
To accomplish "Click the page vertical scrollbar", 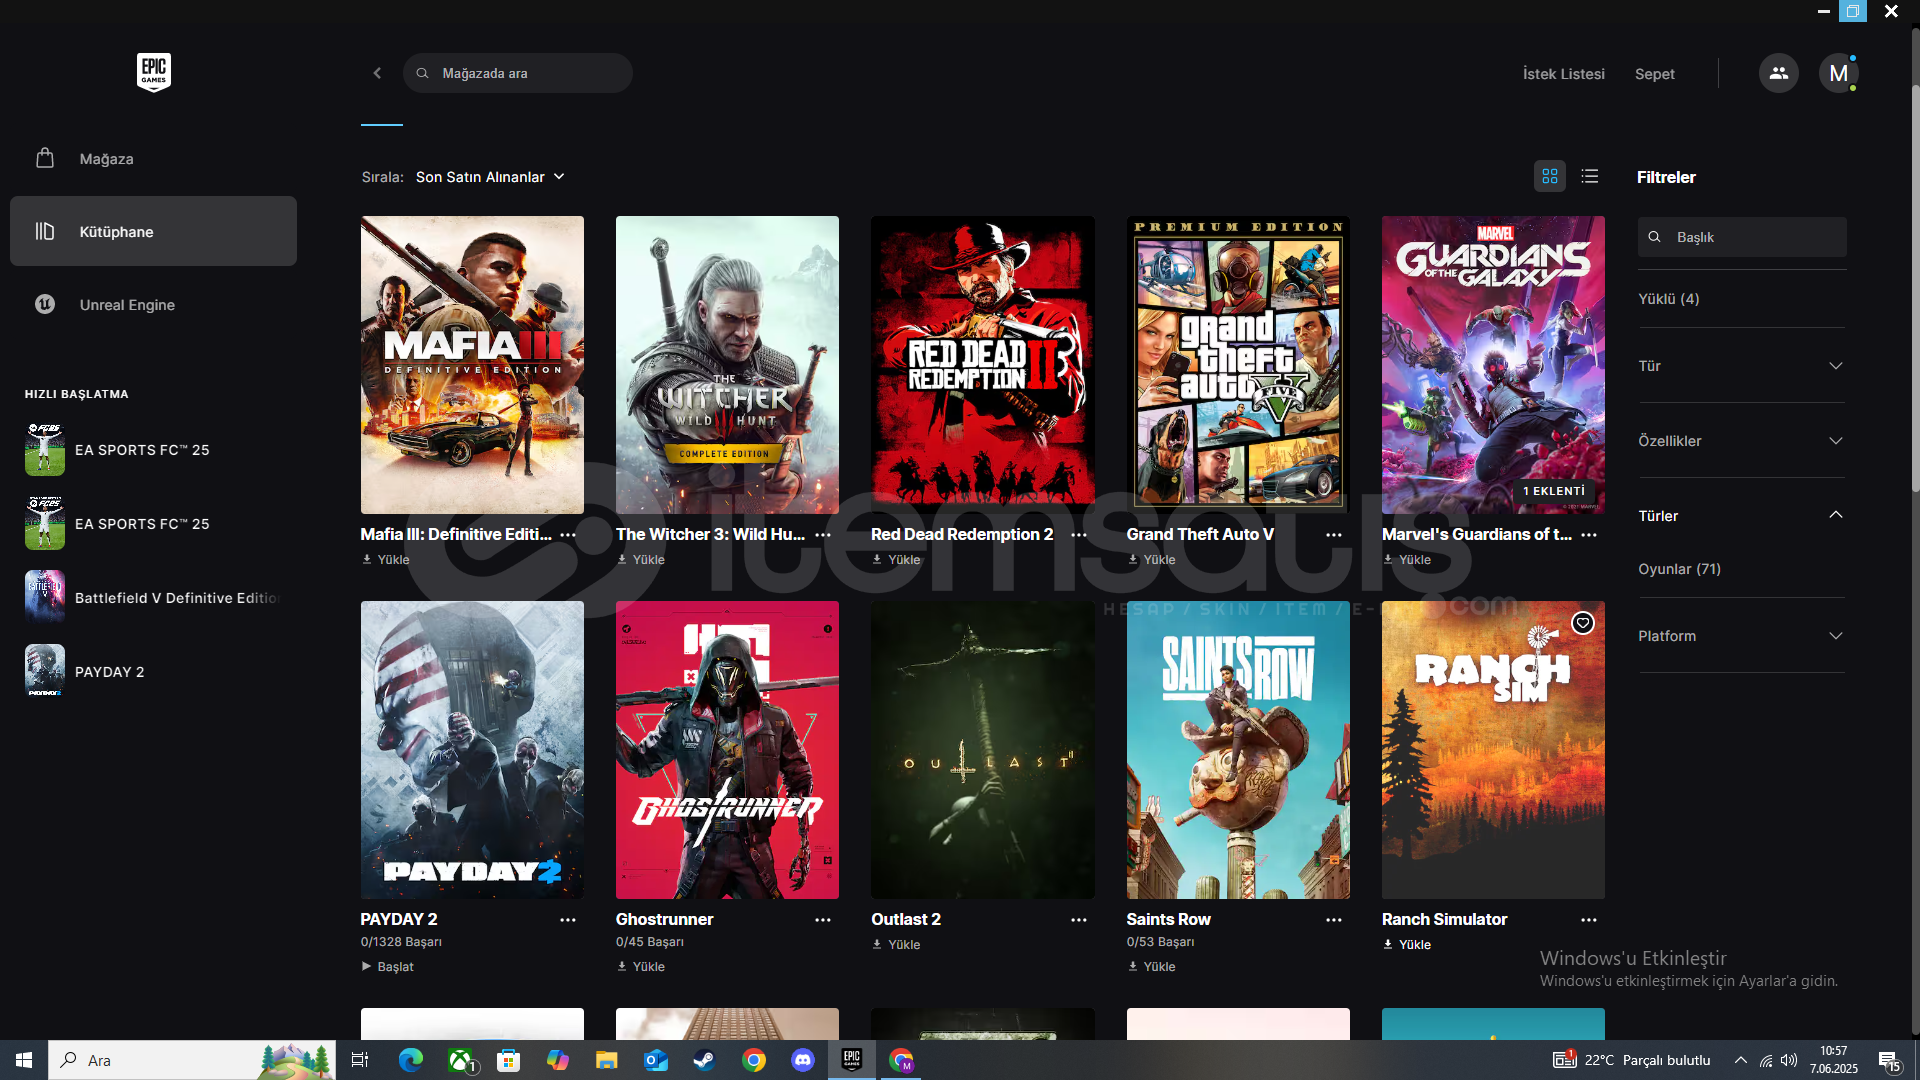I will tap(1915, 290).
